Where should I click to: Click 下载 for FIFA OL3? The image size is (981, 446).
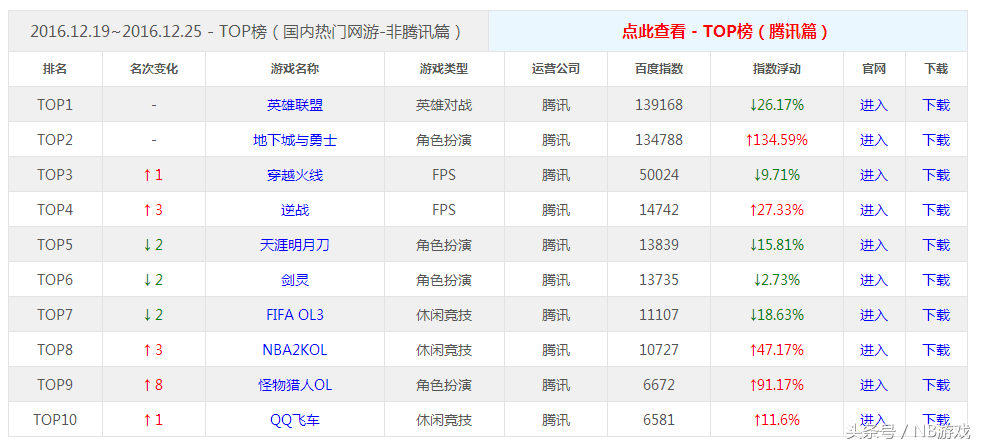click(936, 315)
